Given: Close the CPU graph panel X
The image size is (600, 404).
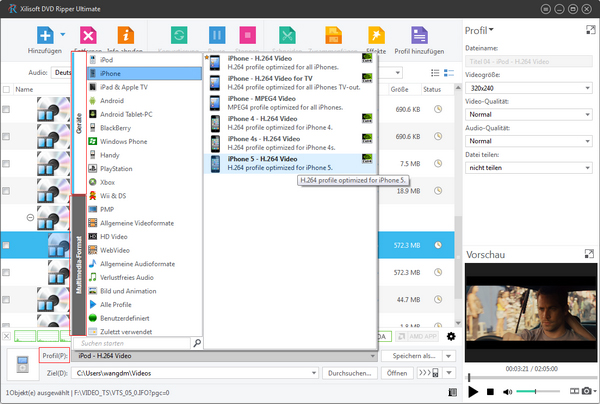Looking at the screenshot, I should tap(7, 336).
